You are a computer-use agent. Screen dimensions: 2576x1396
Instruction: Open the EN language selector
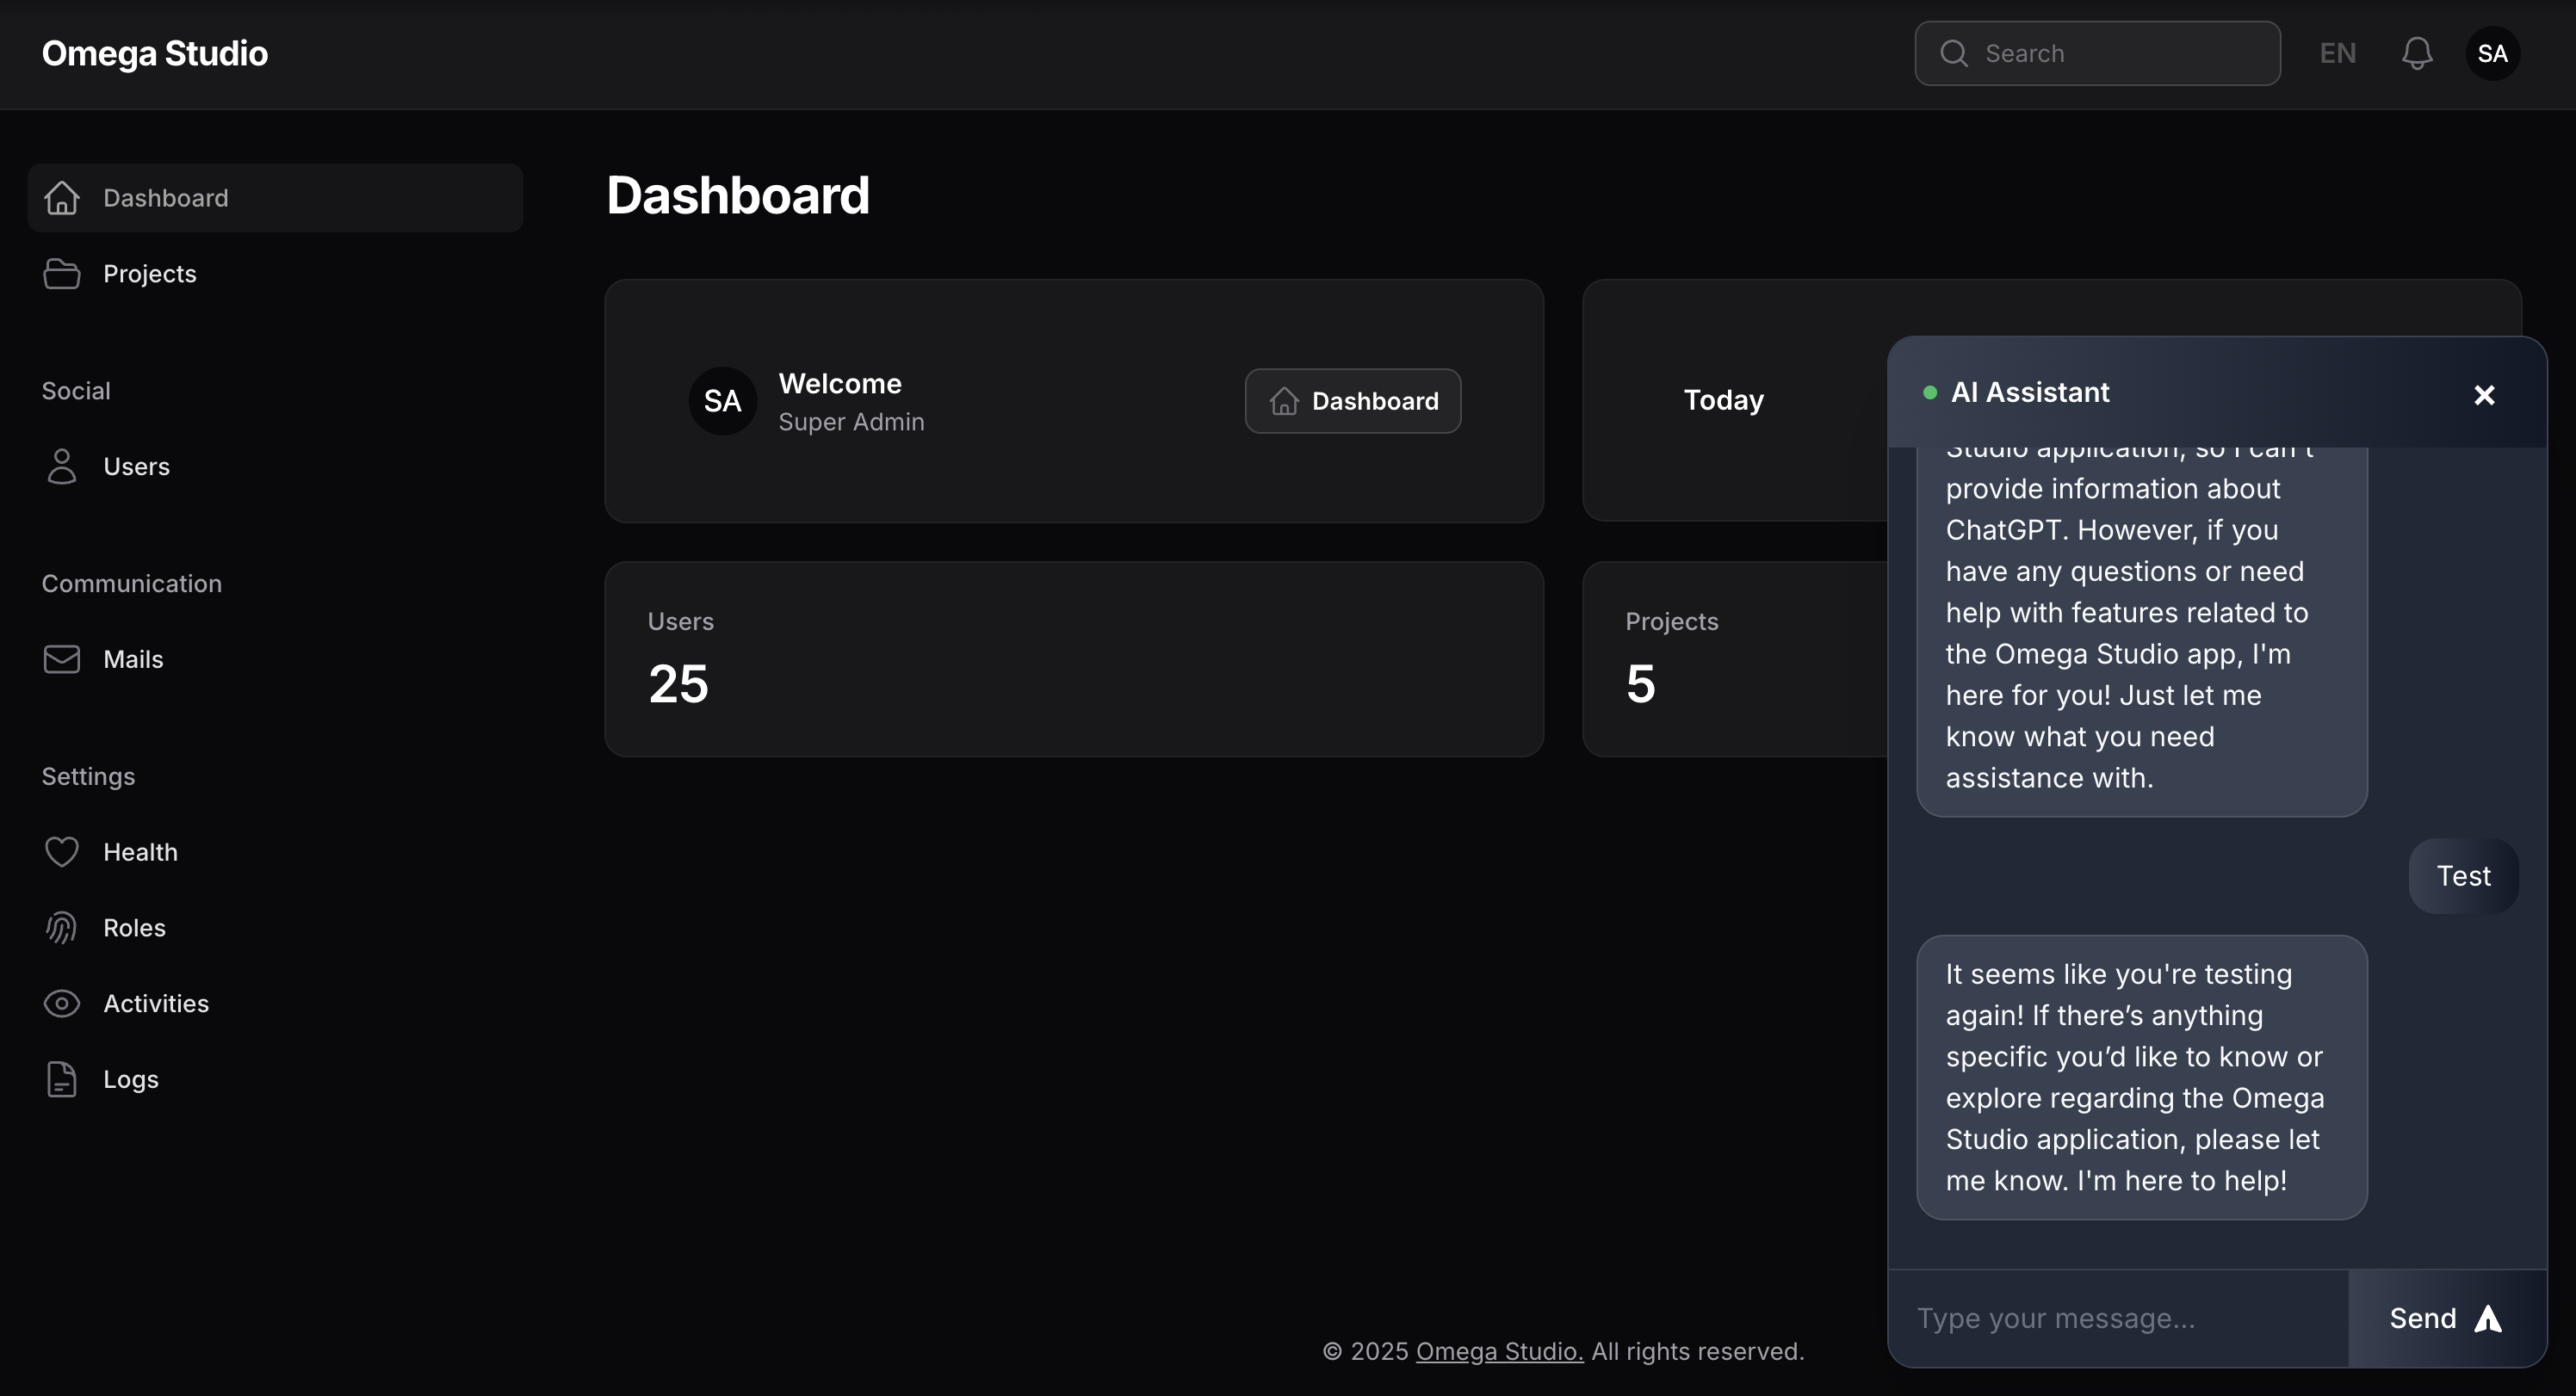[2337, 52]
